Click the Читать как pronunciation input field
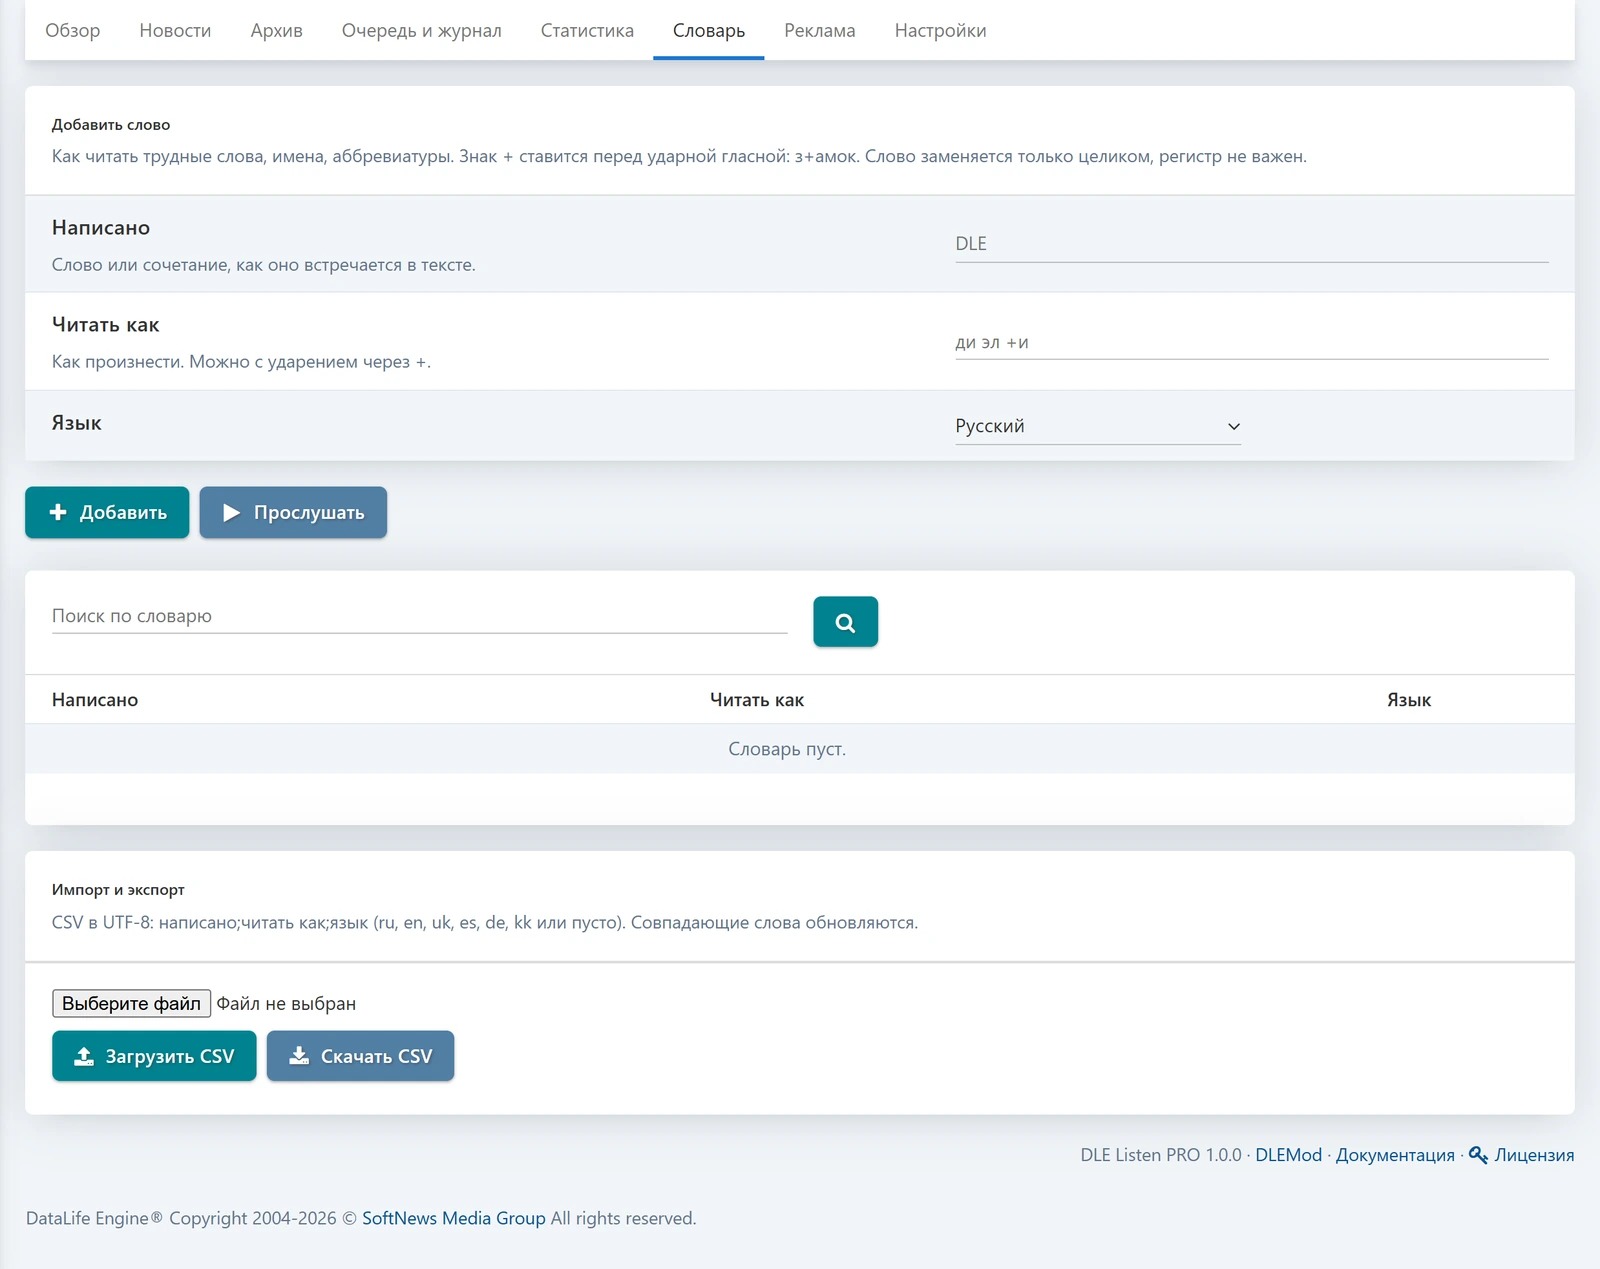Image resolution: width=1600 pixels, height=1269 pixels. point(1251,342)
